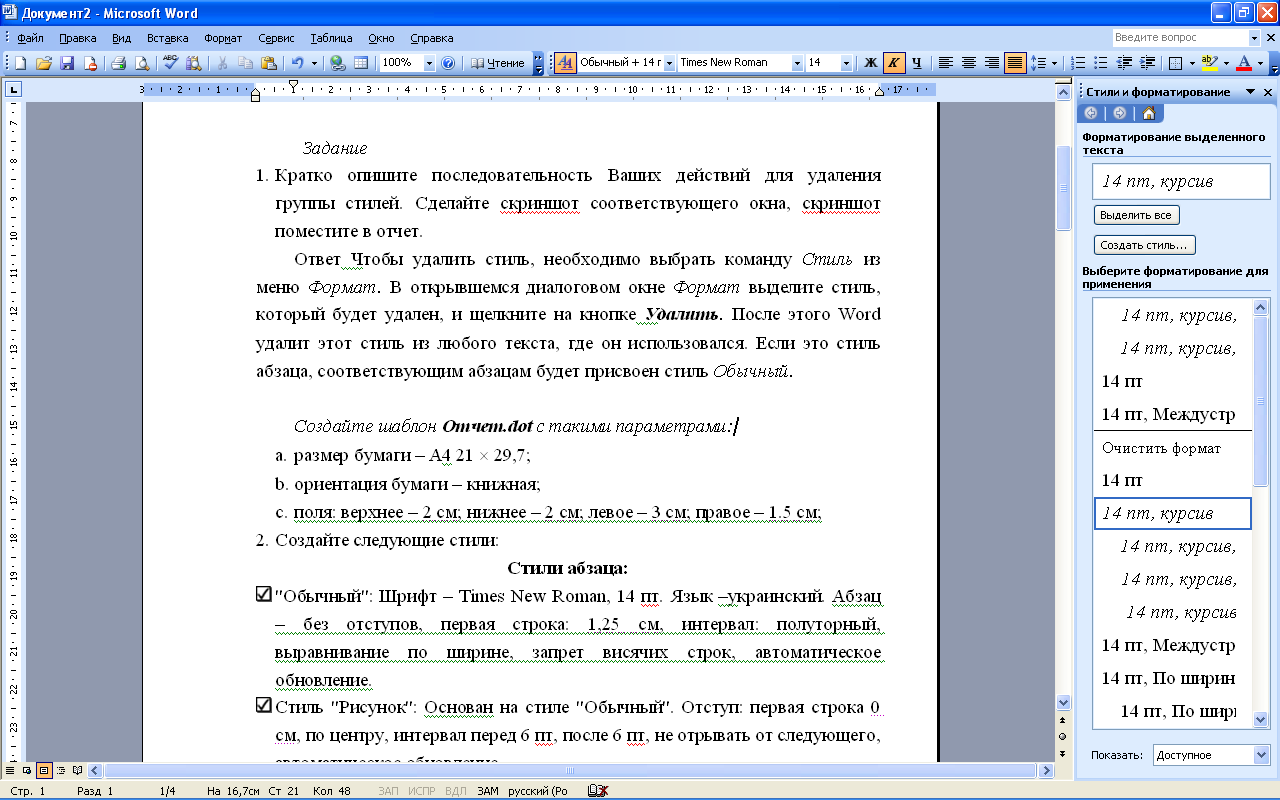This screenshot has height=800, width=1280.
Task: Switch to Web Layout view button
Action: tap(27, 771)
